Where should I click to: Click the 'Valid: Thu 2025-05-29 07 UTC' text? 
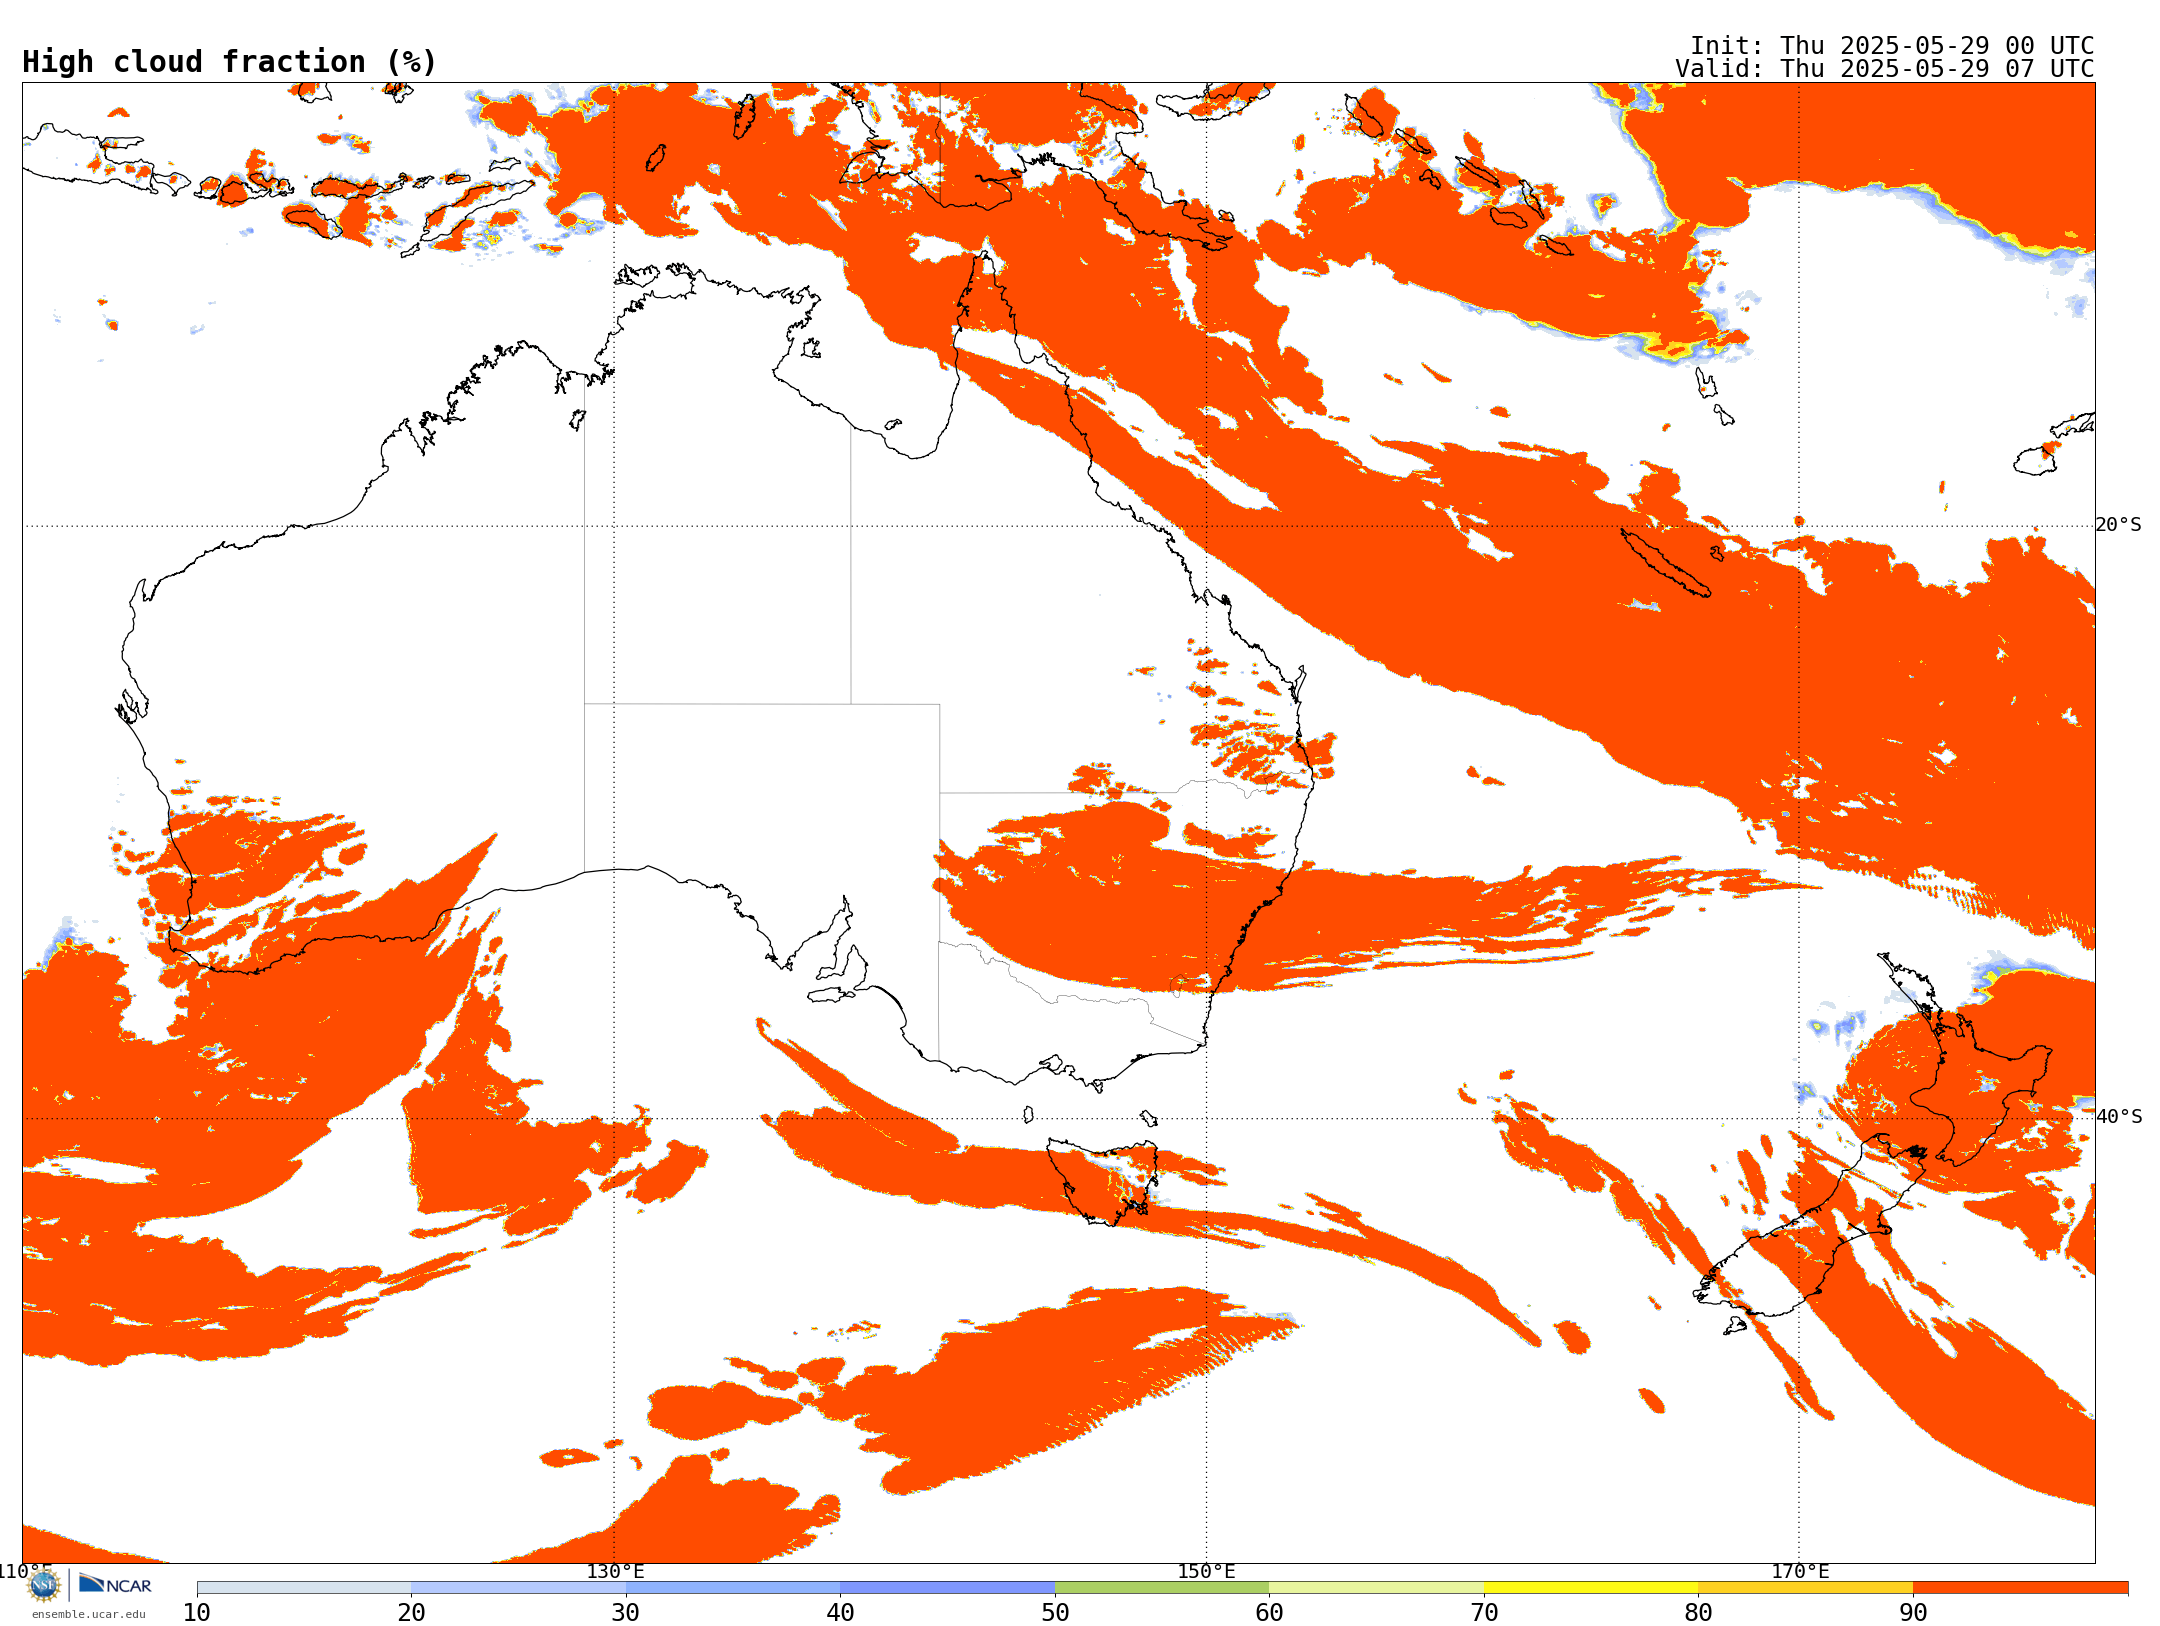click(1885, 69)
